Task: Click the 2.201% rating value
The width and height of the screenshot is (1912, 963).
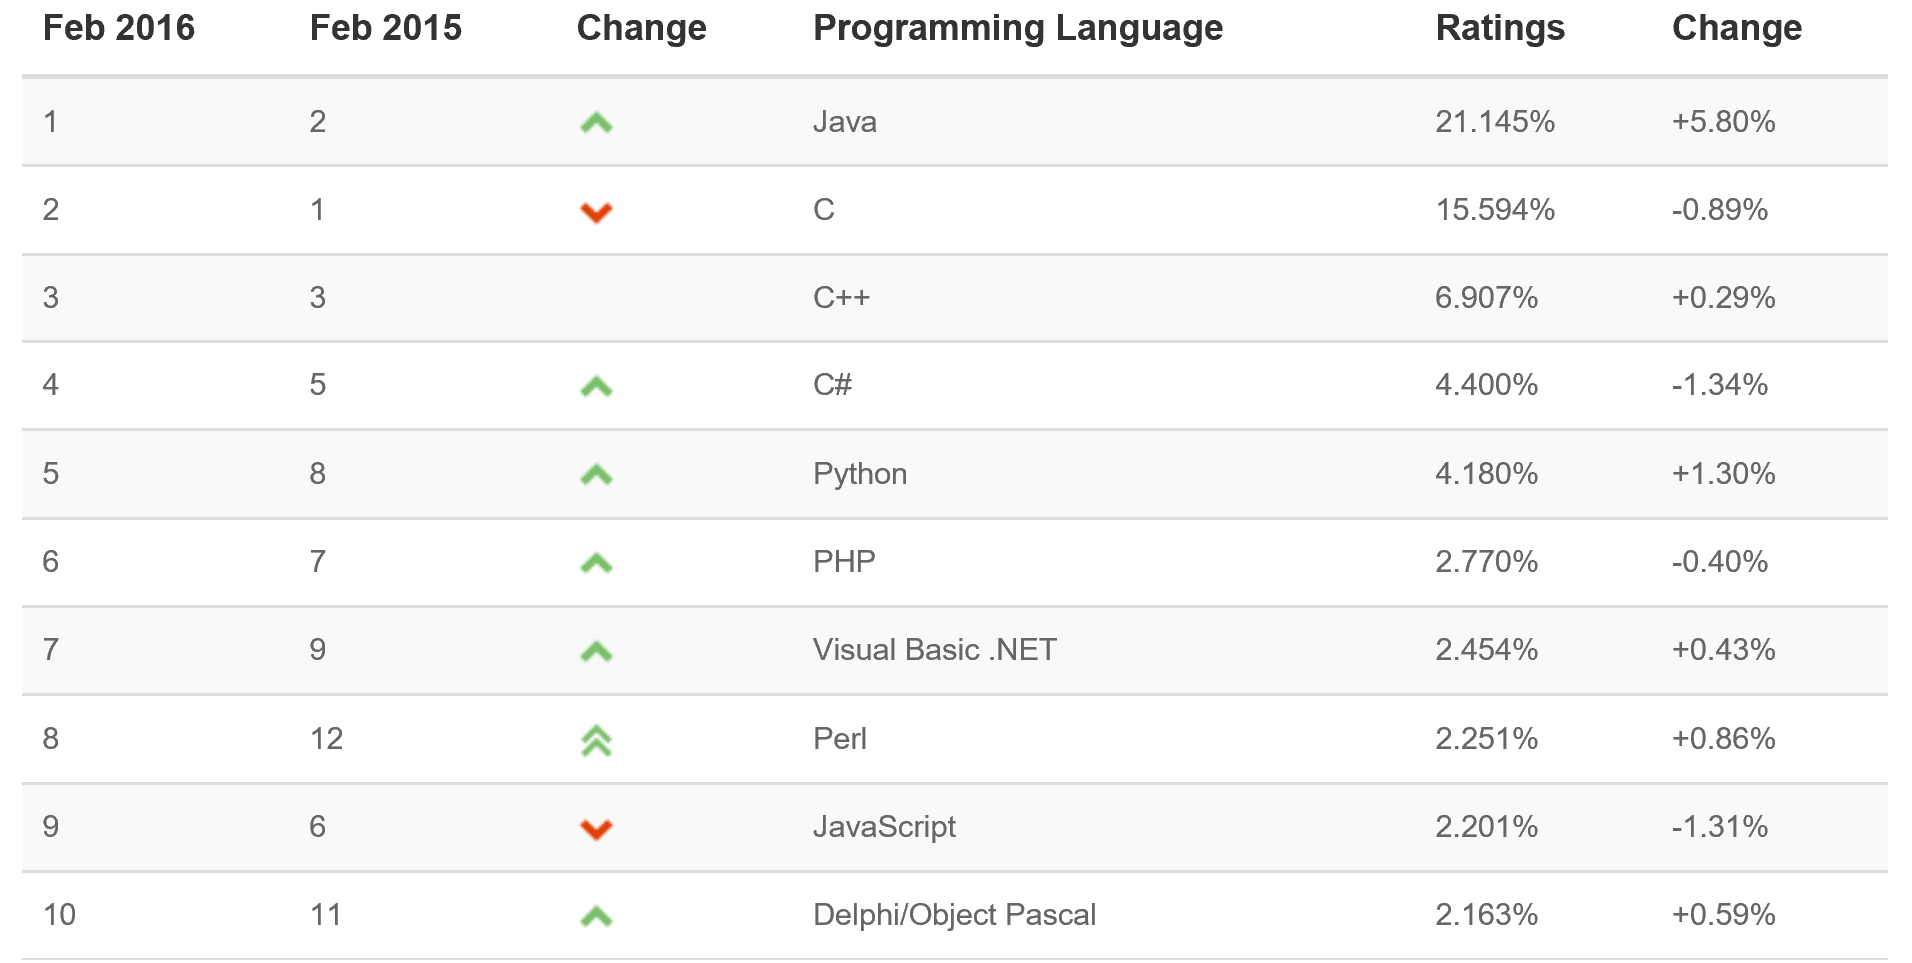Action: [x=1487, y=827]
